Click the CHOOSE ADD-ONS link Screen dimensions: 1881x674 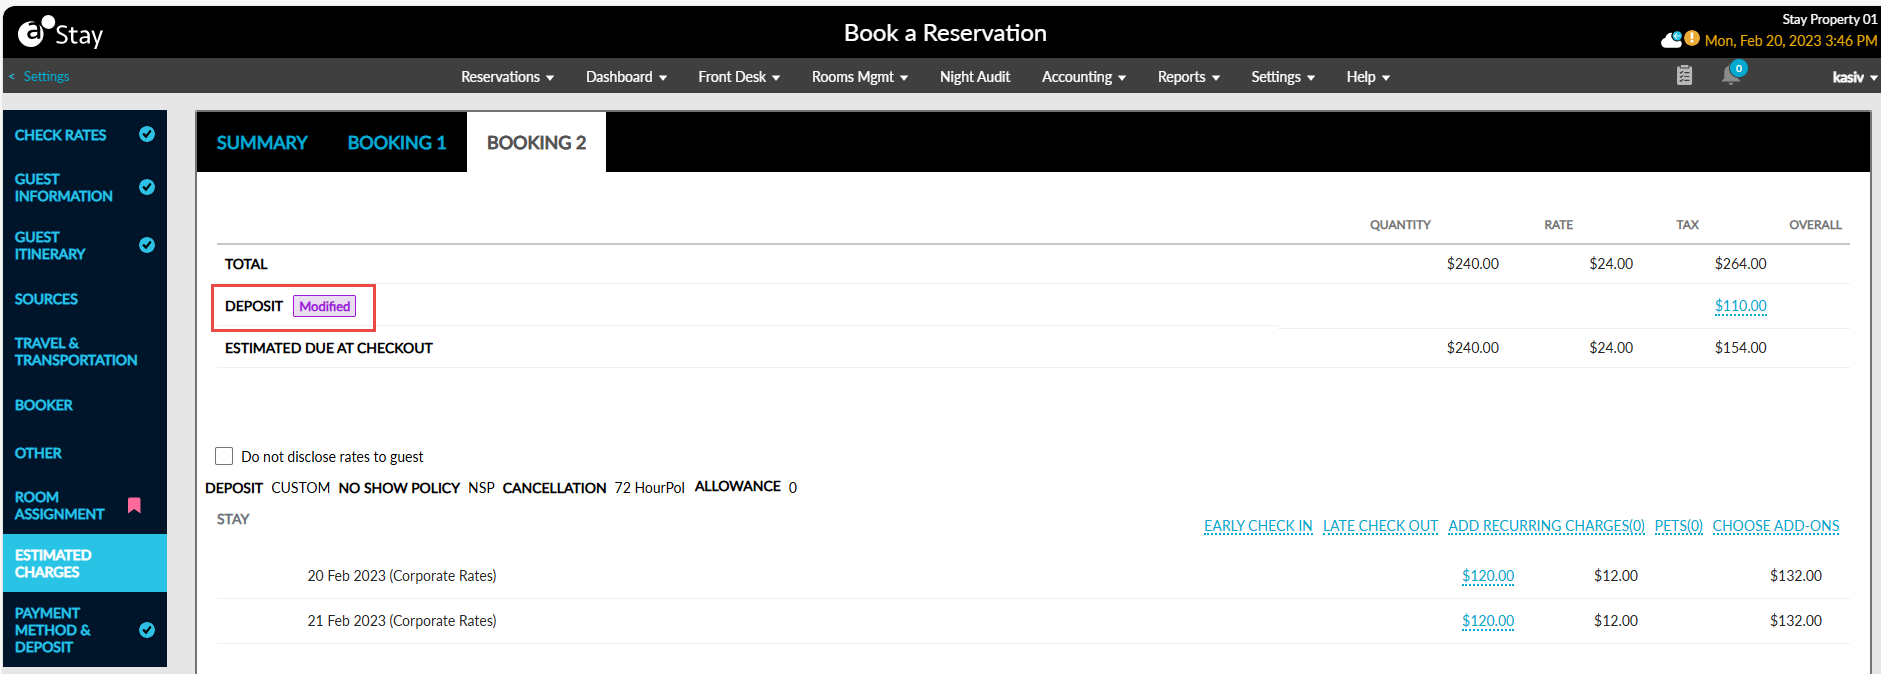[1775, 526]
